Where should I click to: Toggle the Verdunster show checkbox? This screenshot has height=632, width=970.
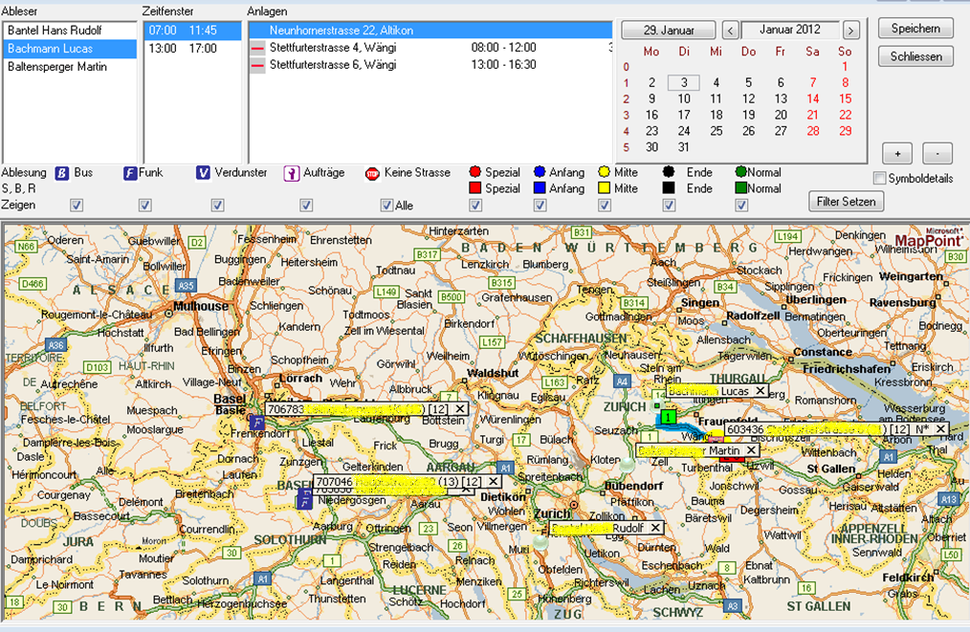(218, 205)
